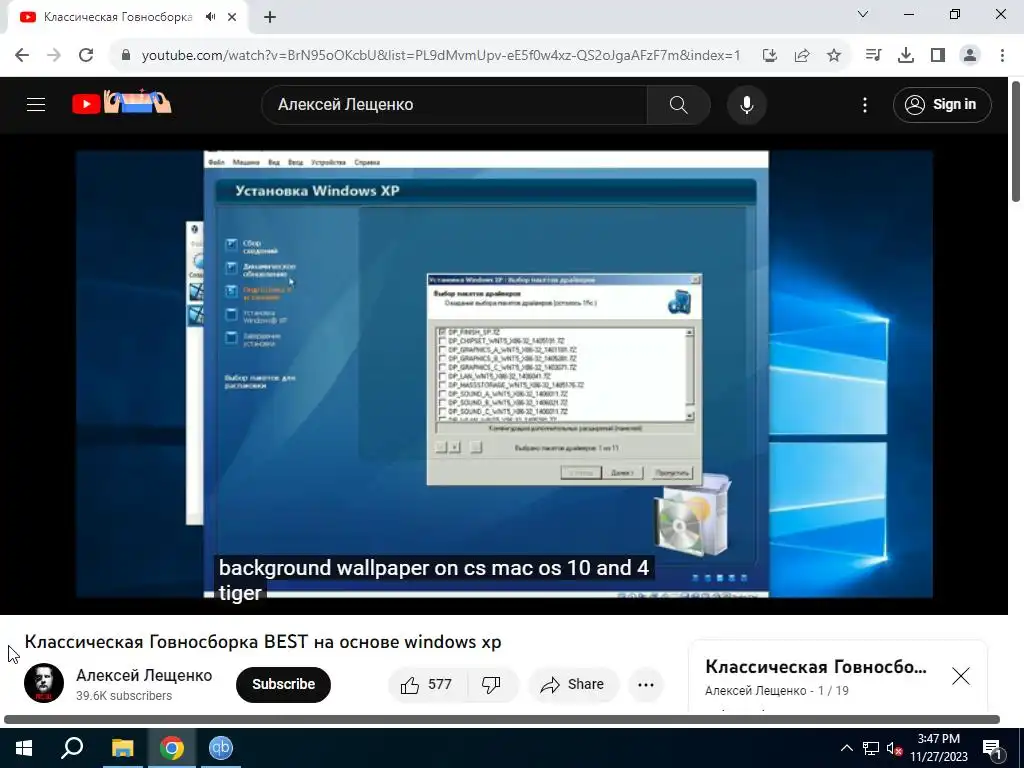The height and width of the screenshot is (768, 1024).
Task: Click the video title text
Action: tap(263, 642)
